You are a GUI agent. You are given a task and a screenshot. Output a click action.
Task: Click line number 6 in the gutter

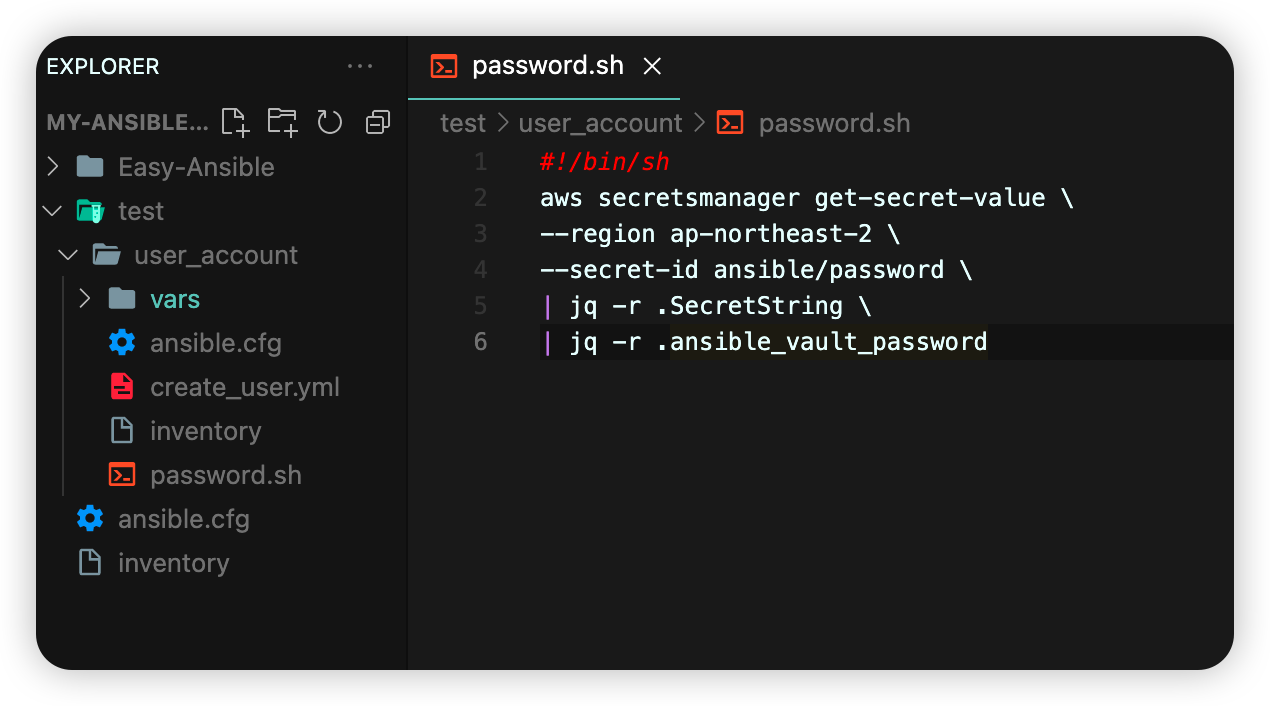tap(481, 342)
